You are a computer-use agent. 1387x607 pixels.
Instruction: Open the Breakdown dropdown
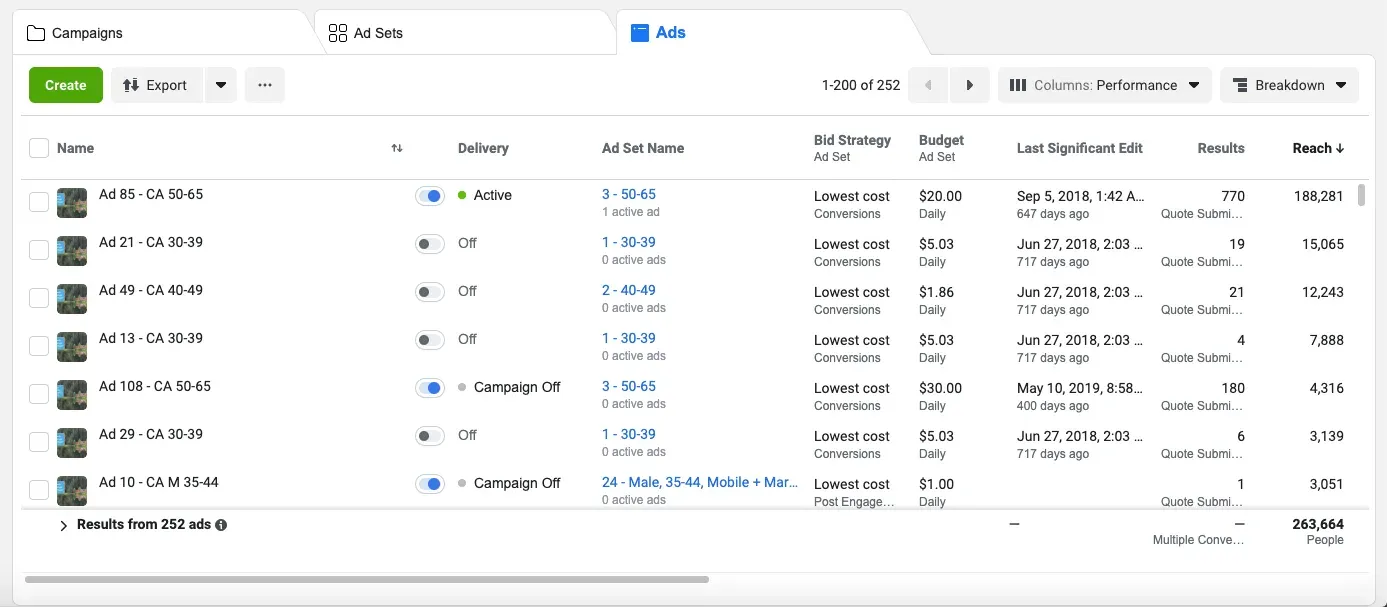1290,85
